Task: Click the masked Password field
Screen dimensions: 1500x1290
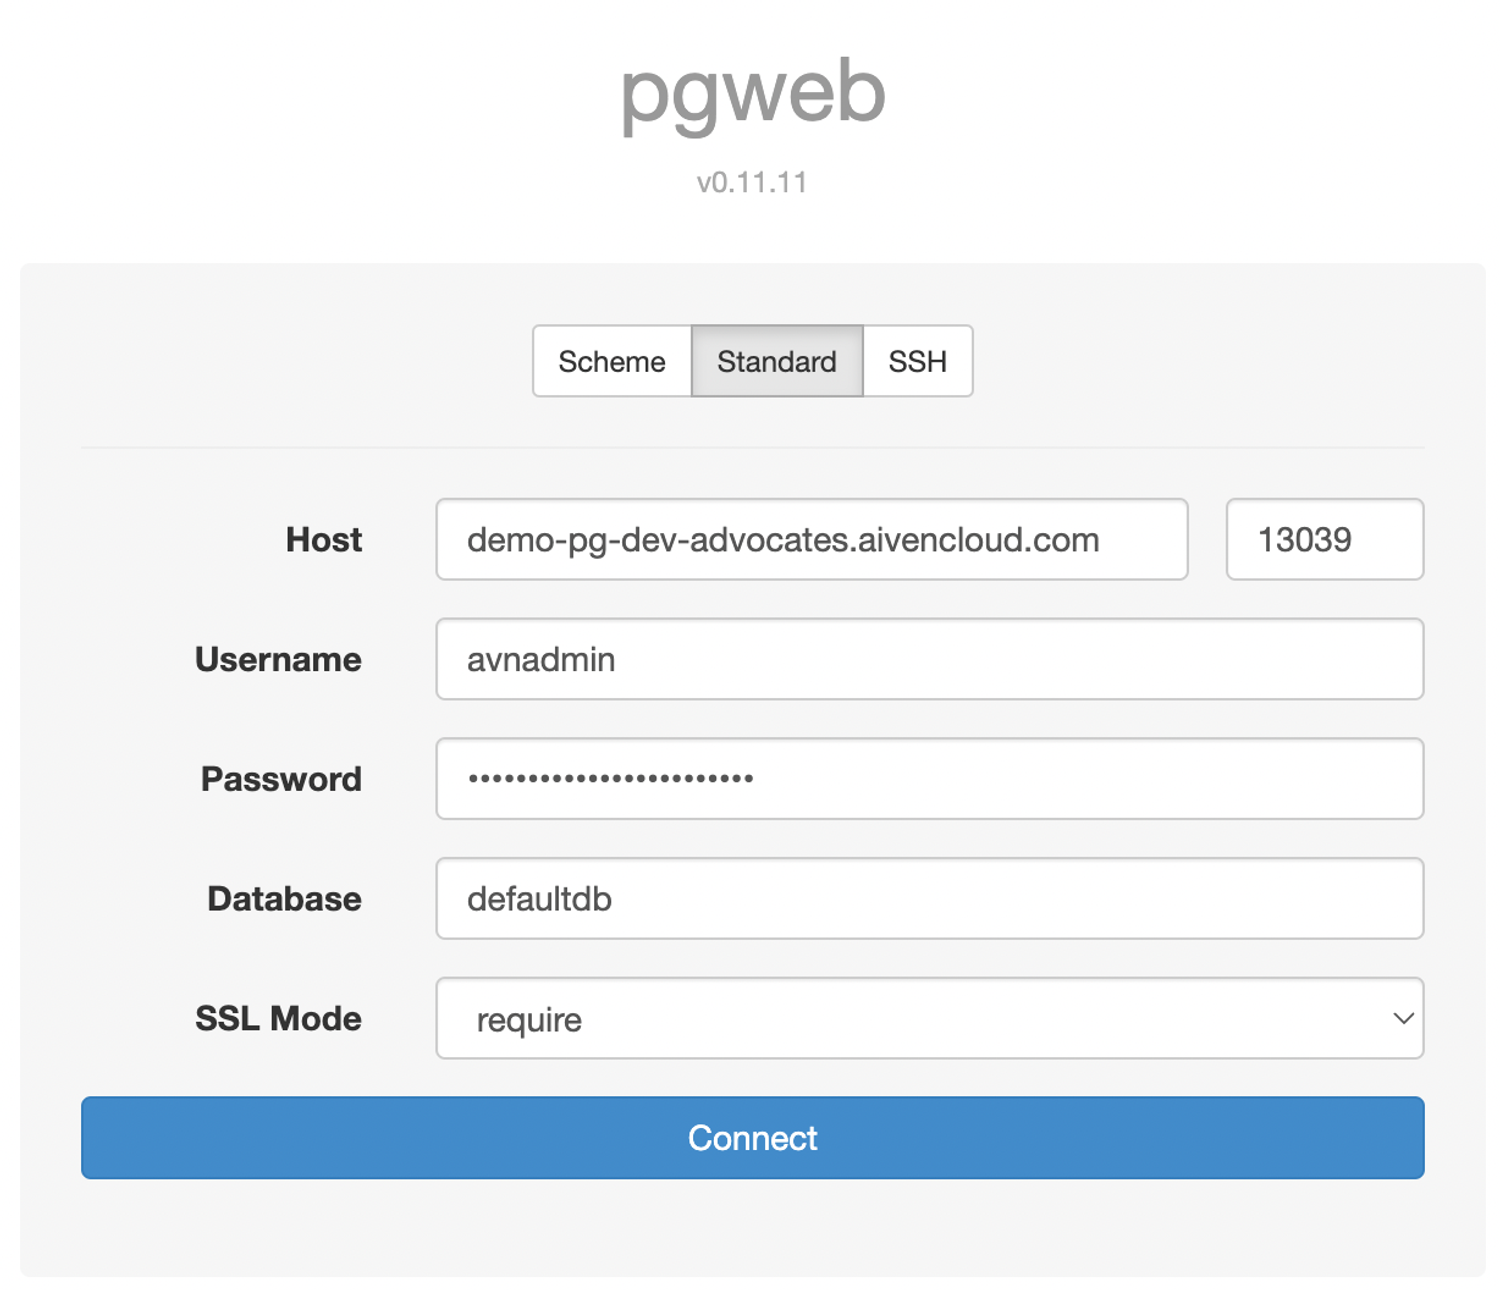Action: point(929,779)
